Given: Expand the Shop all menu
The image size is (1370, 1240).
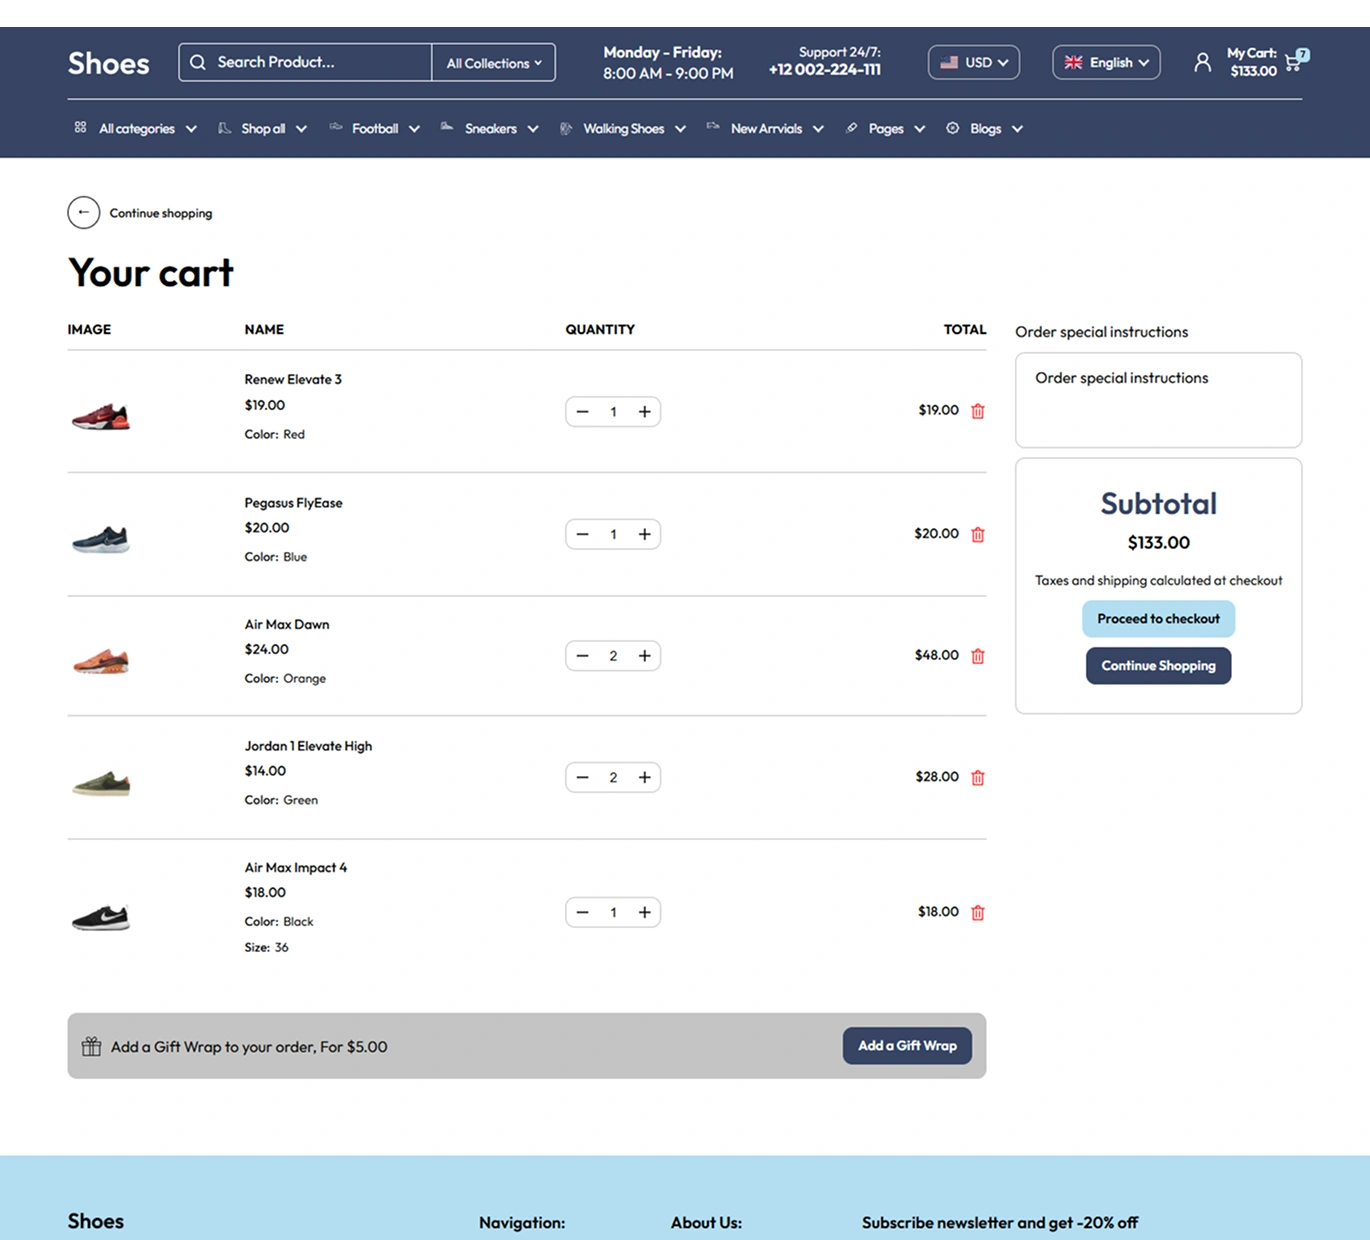Looking at the screenshot, I should pyautogui.click(x=263, y=128).
